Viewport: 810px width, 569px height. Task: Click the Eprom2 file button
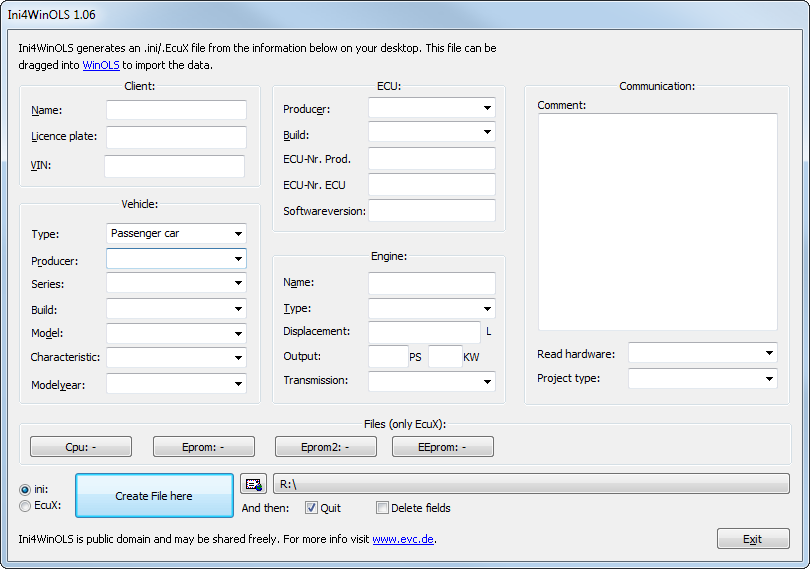(325, 447)
